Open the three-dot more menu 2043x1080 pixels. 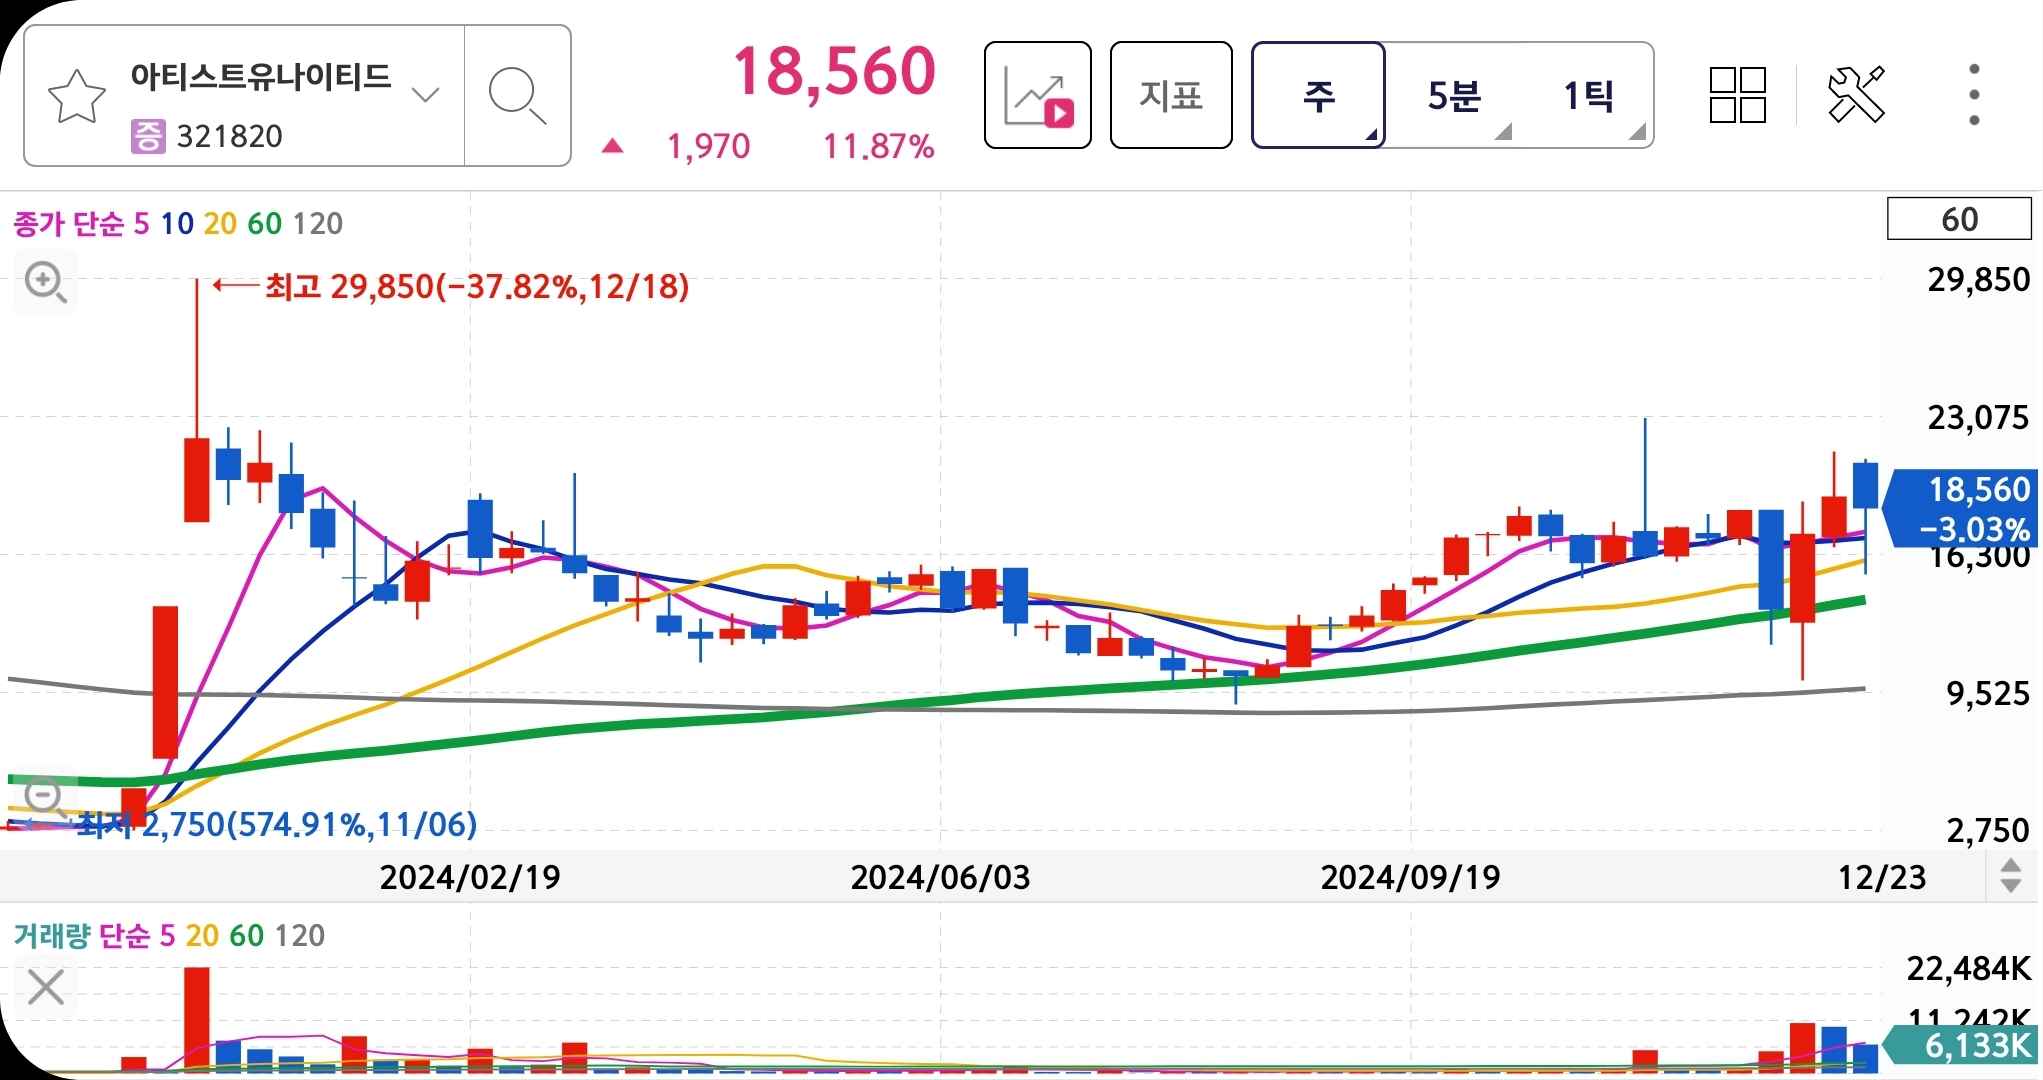coord(1974,95)
